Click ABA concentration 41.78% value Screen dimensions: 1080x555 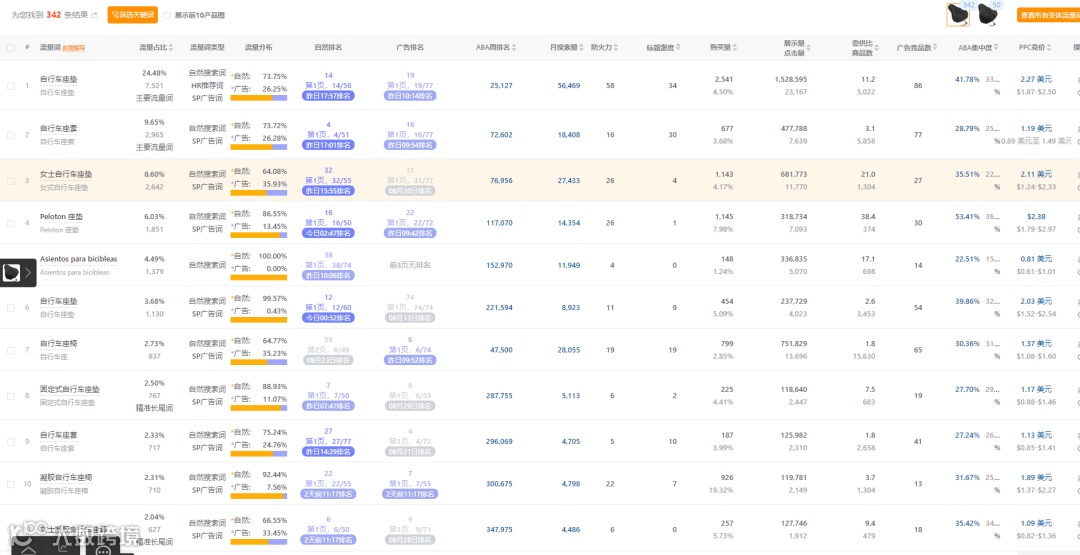pyautogui.click(x=967, y=80)
